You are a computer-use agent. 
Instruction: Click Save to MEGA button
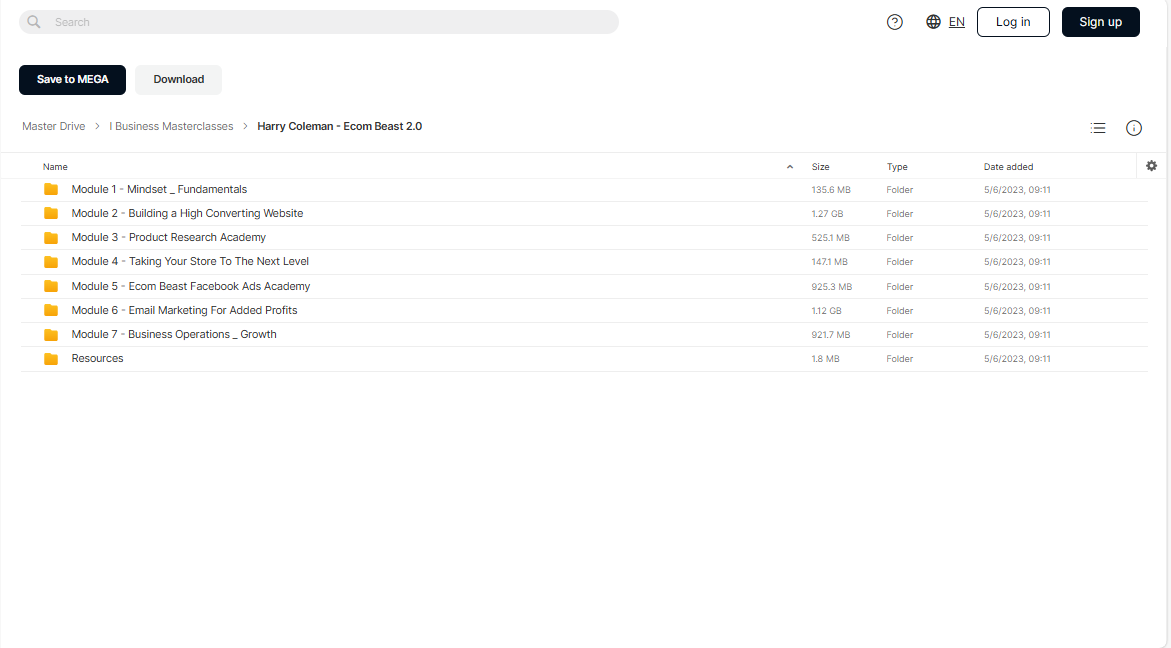coord(72,80)
